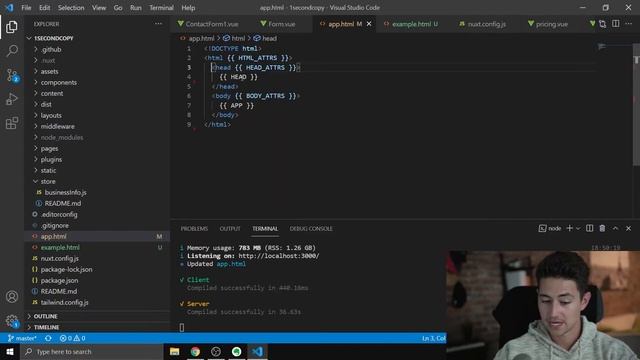Open the Explorer view in activity bar
Viewport: 640px width, 360px height.
[11, 27]
